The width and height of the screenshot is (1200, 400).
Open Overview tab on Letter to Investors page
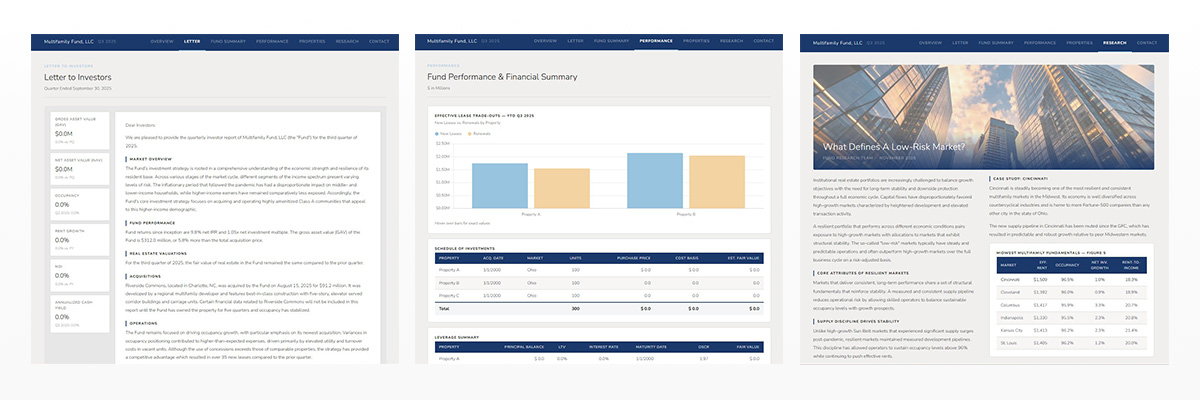click(x=162, y=42)
